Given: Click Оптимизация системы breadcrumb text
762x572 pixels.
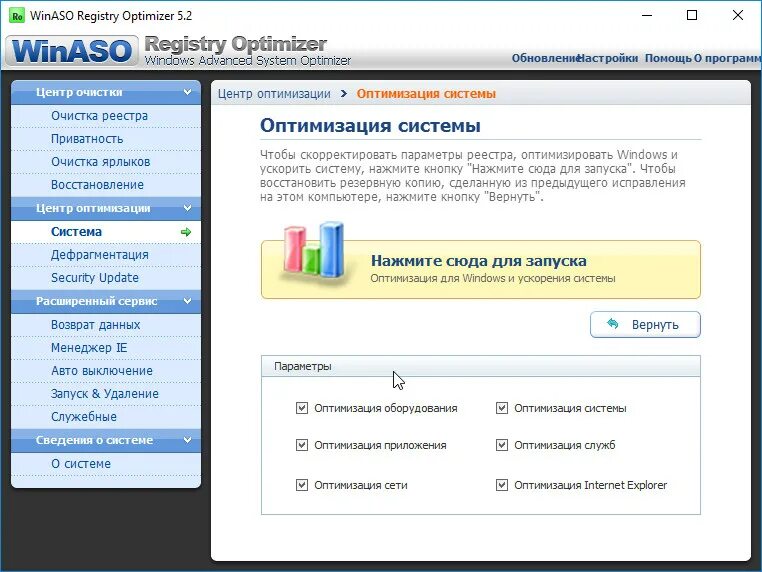Looking at the screenshot, I should 426,93.
